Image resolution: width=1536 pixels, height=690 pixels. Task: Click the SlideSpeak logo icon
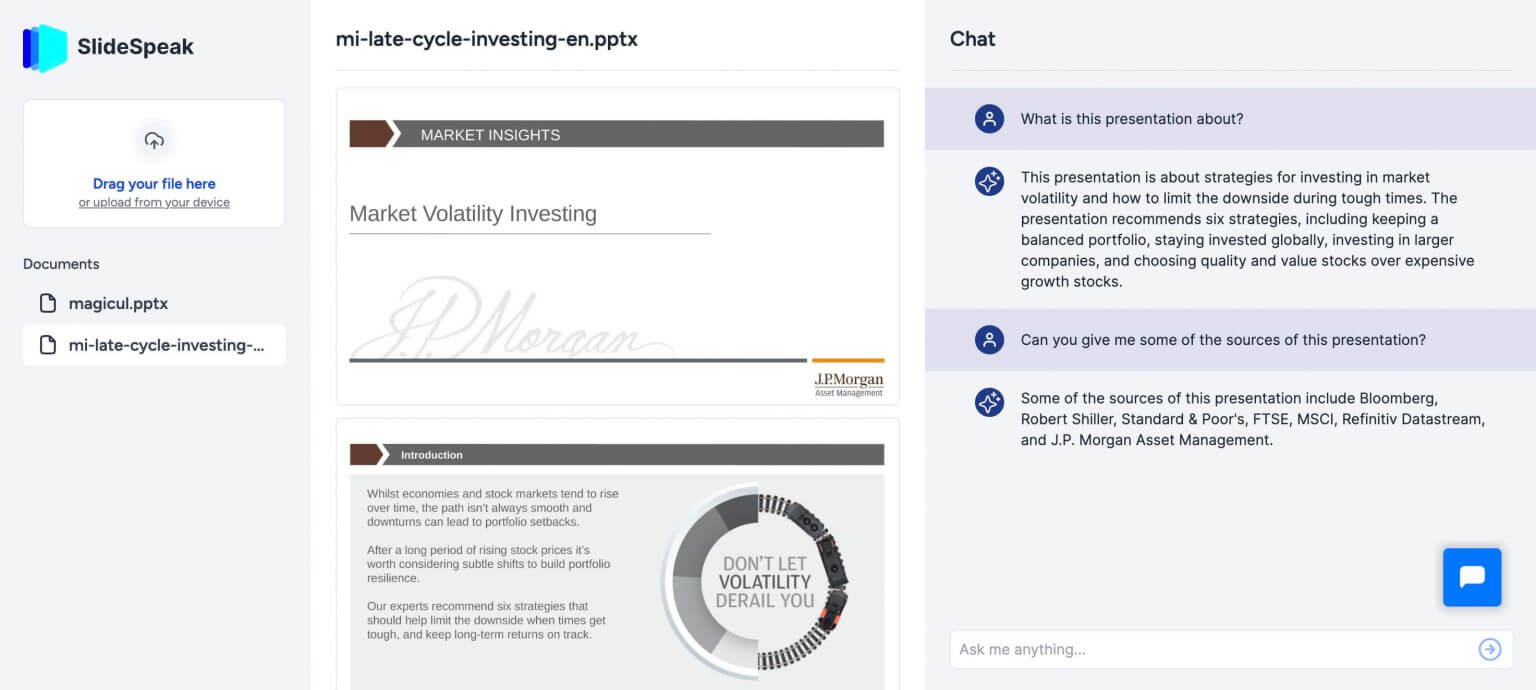click(41, 47)
